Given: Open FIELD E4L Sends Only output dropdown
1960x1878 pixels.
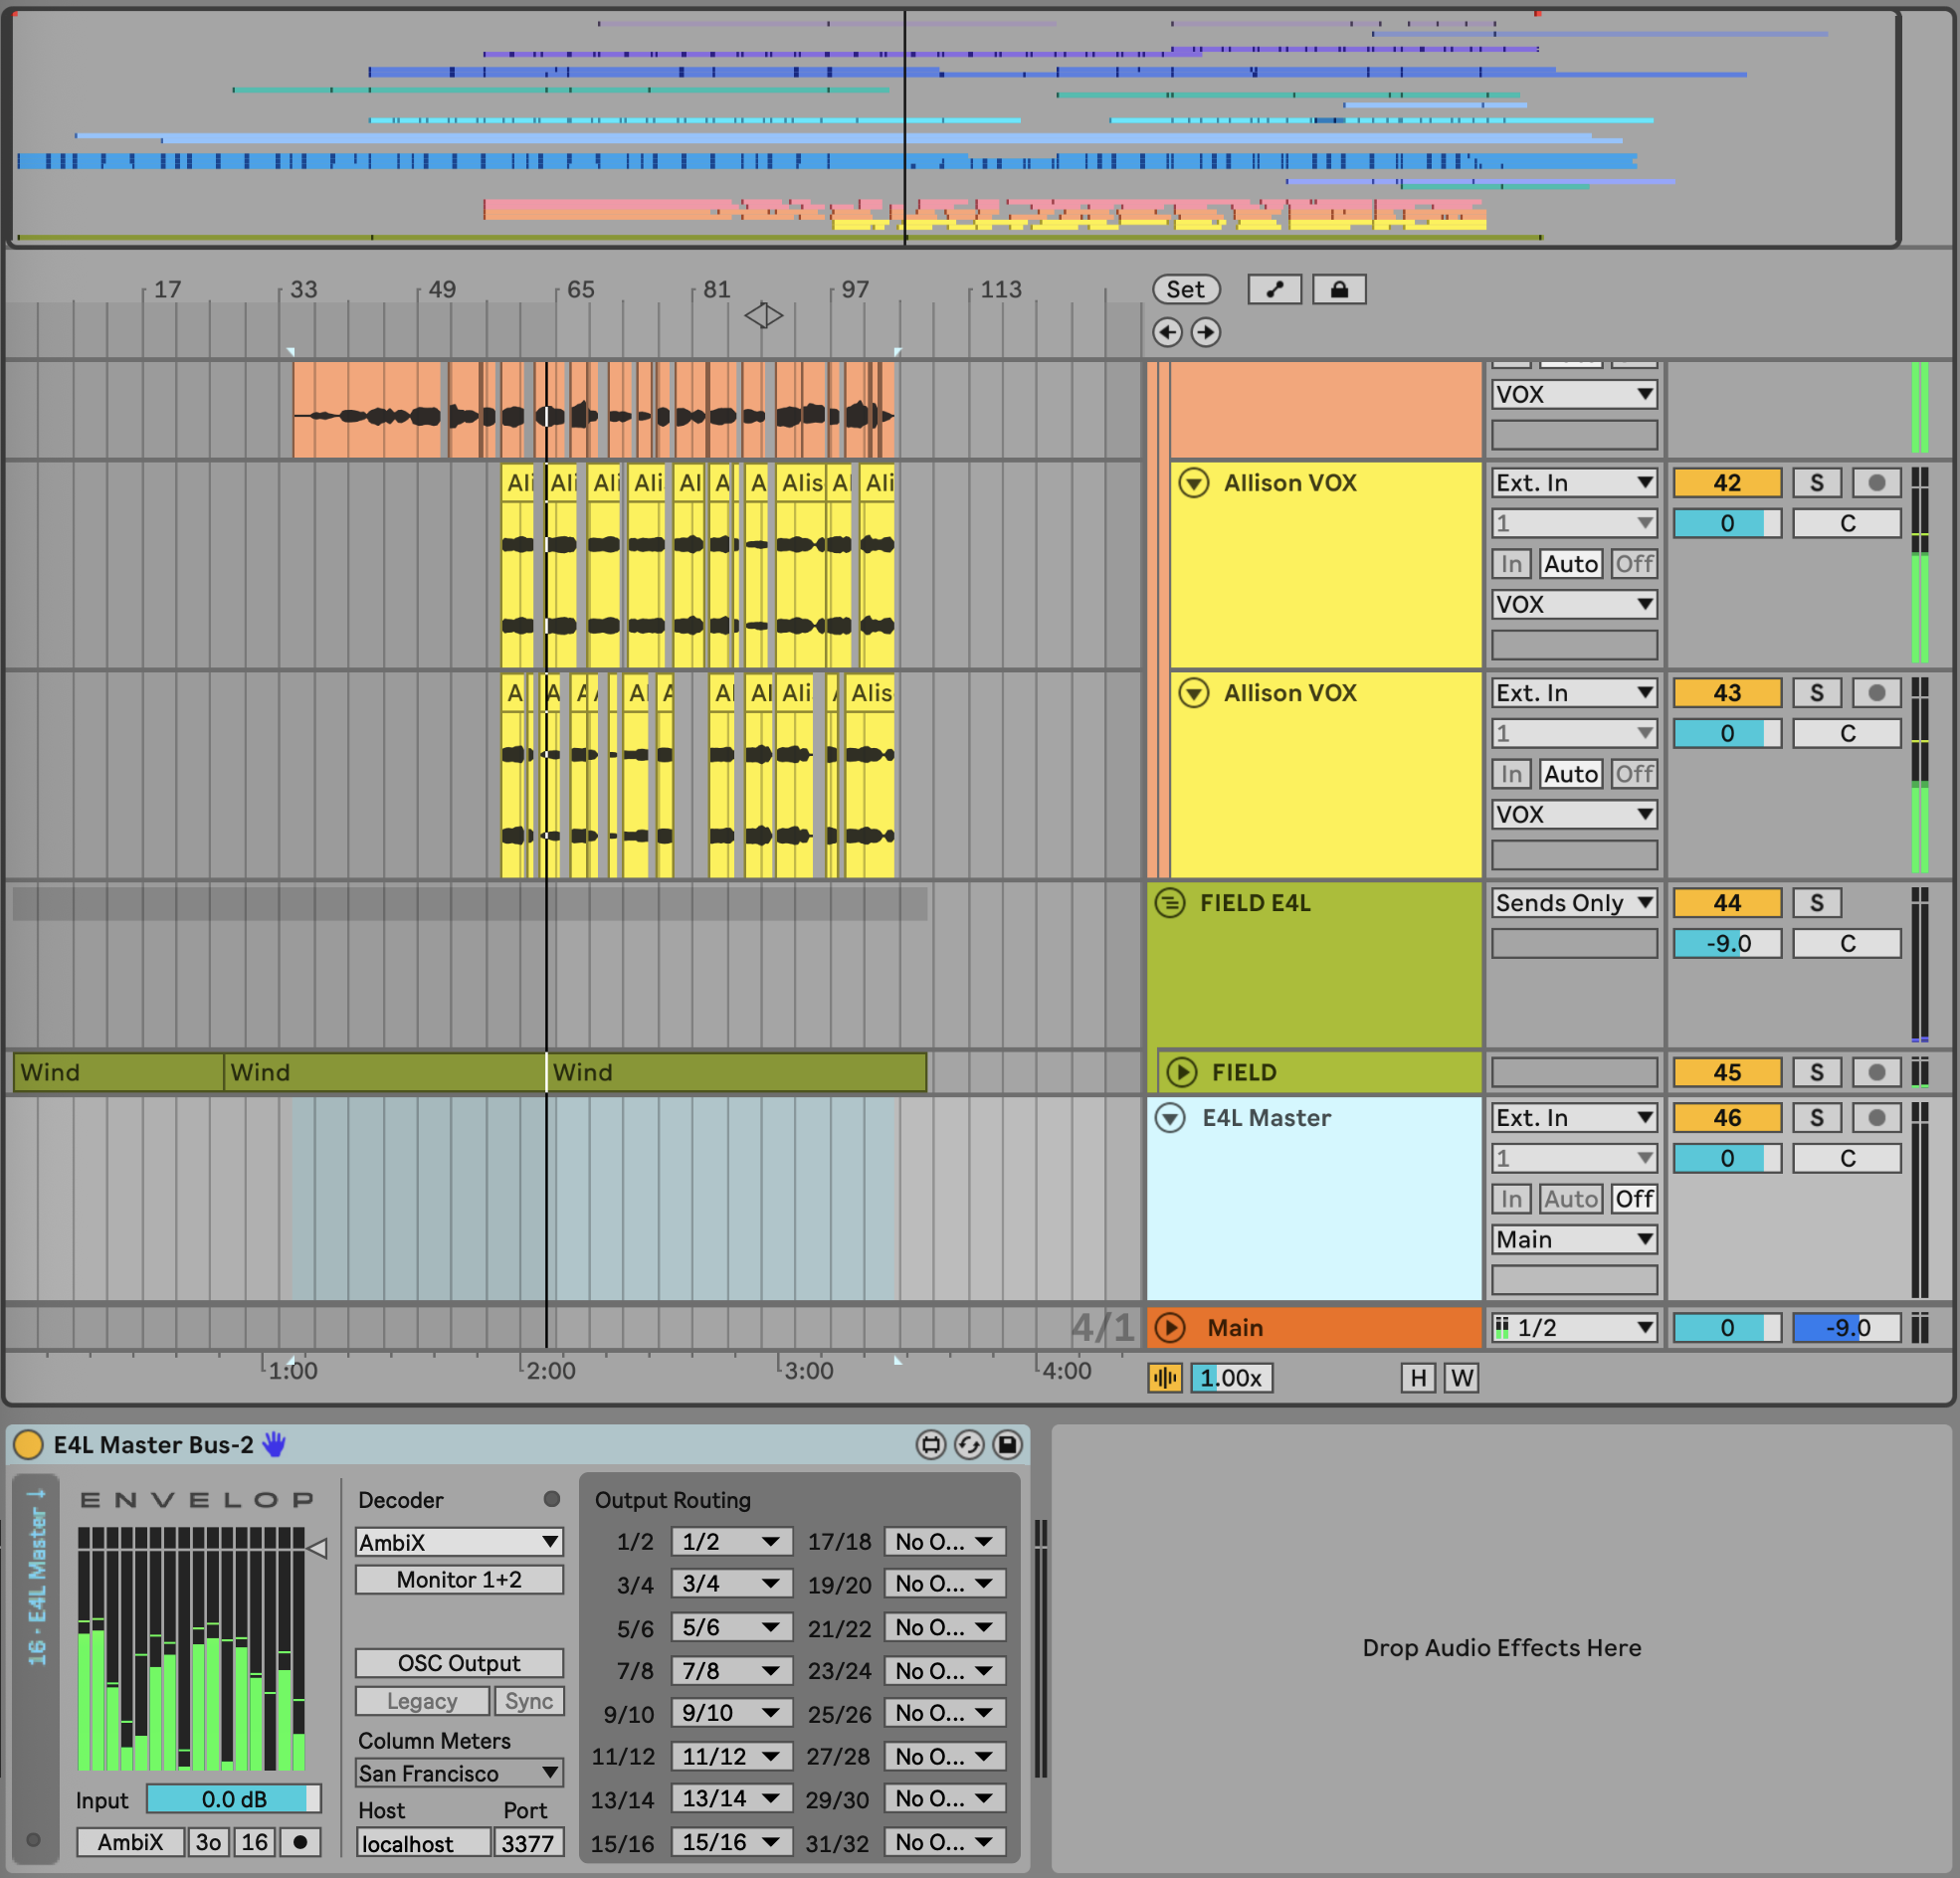Looking at the screenshot, I should pyautogui.click(x=1573, y=903).
